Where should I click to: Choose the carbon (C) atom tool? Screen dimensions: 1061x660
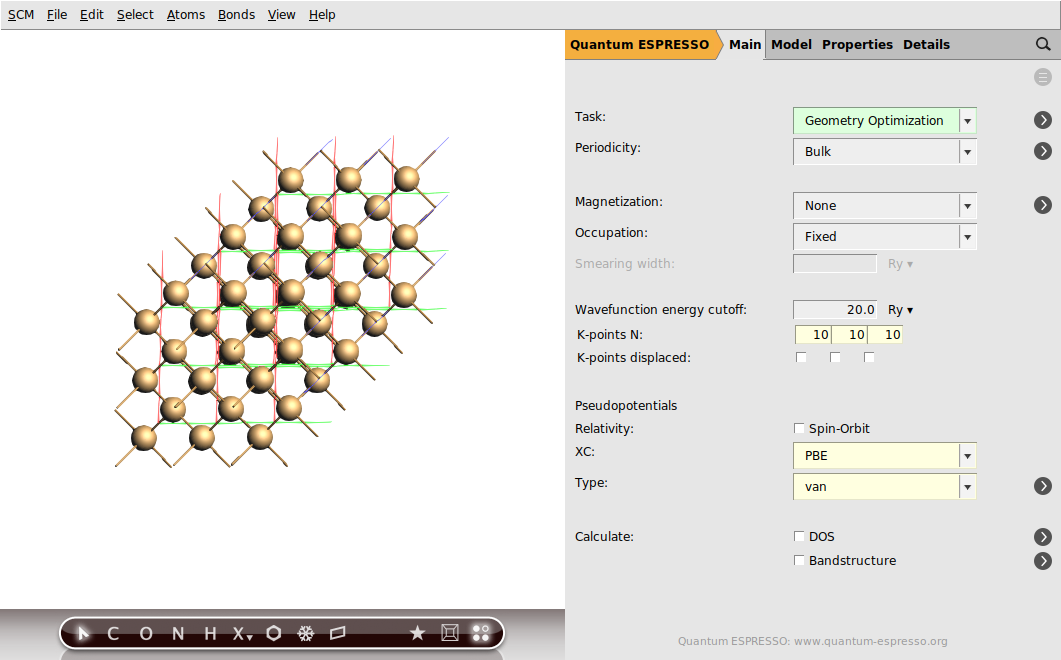[113, 634]
